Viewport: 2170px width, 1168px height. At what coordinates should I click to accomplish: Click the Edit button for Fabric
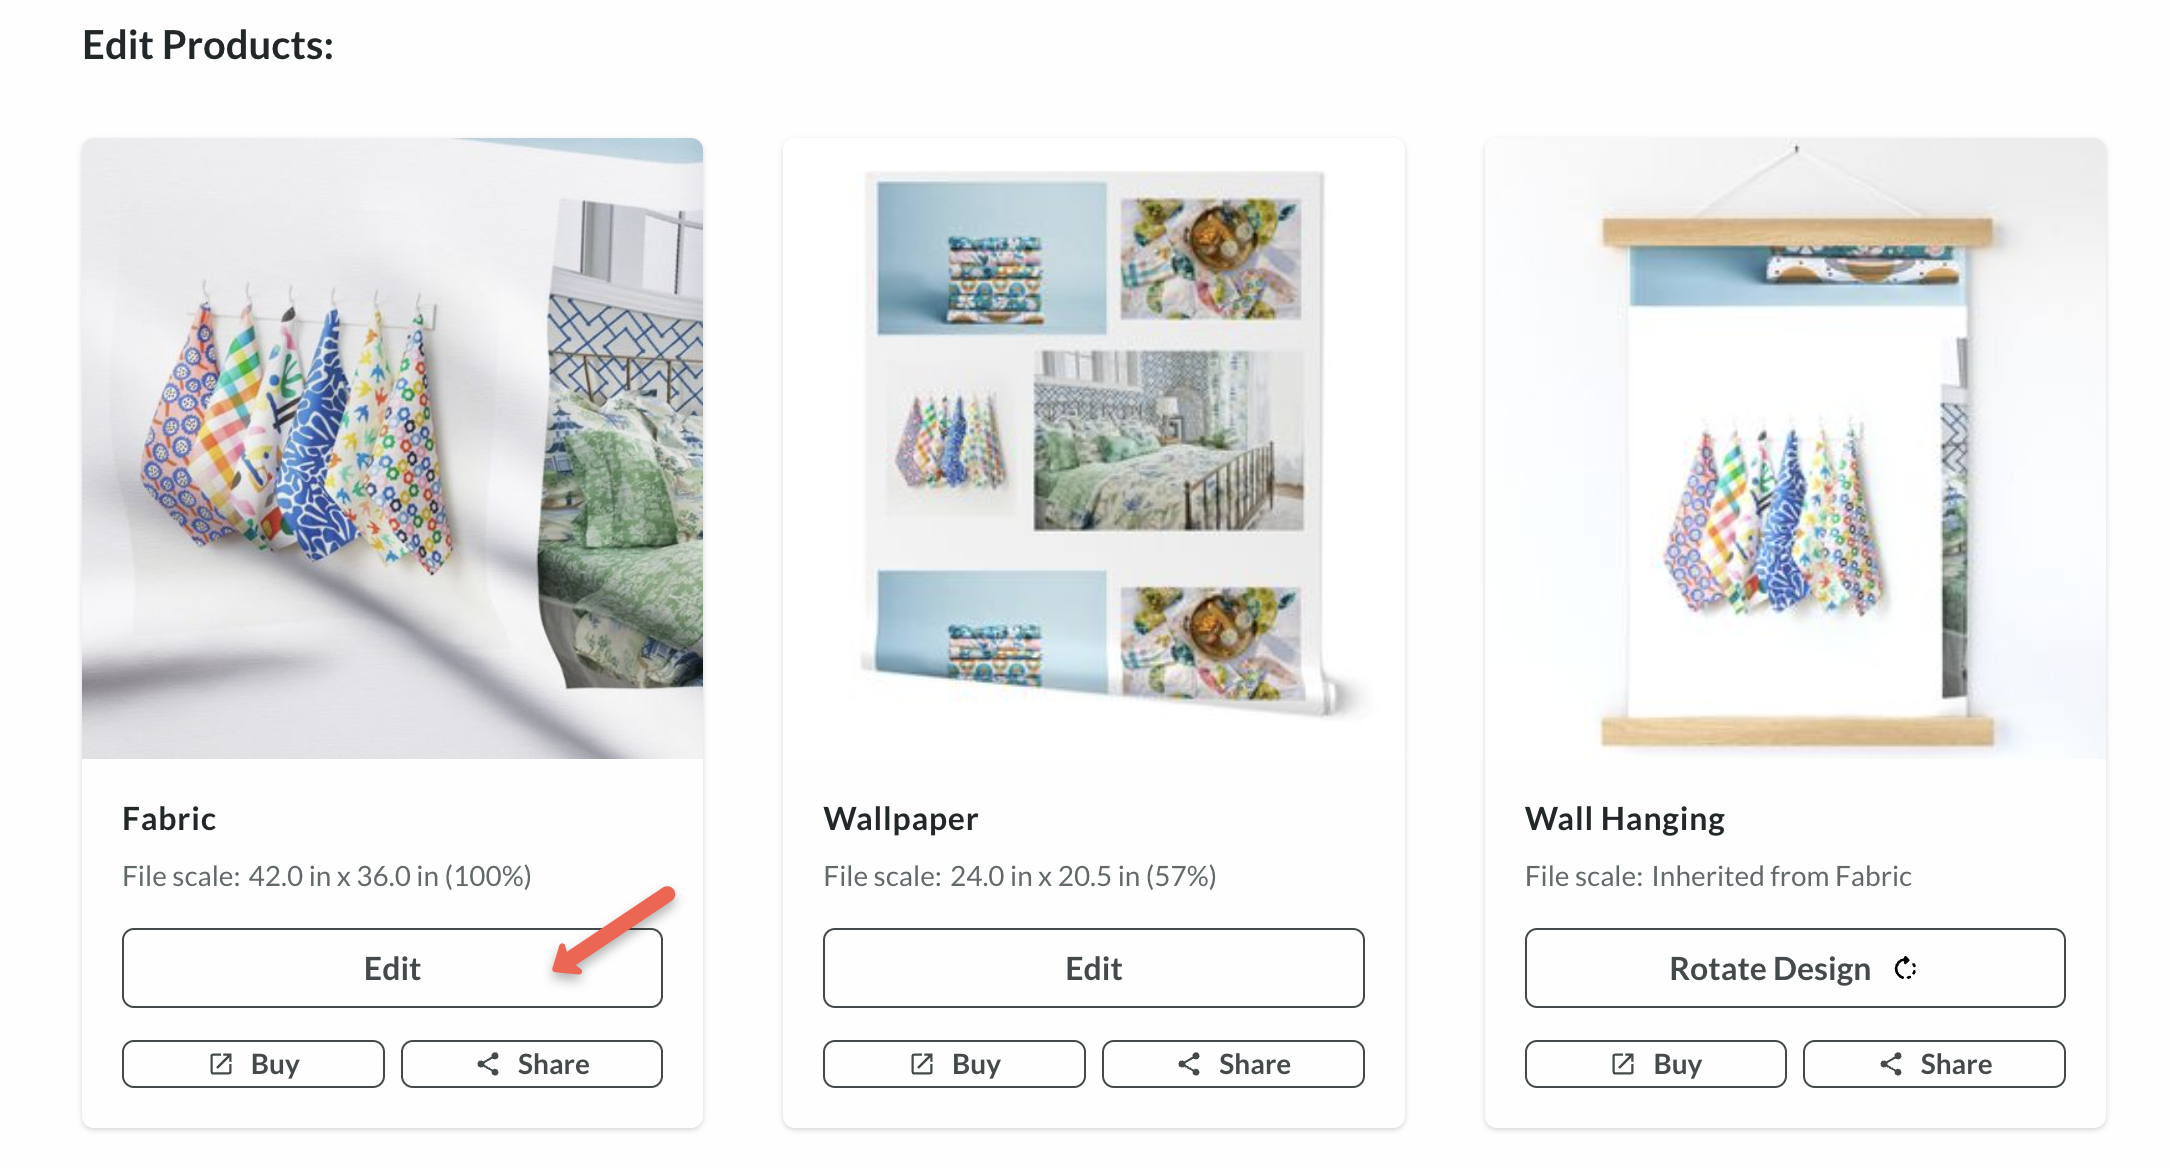pos(391,967)
